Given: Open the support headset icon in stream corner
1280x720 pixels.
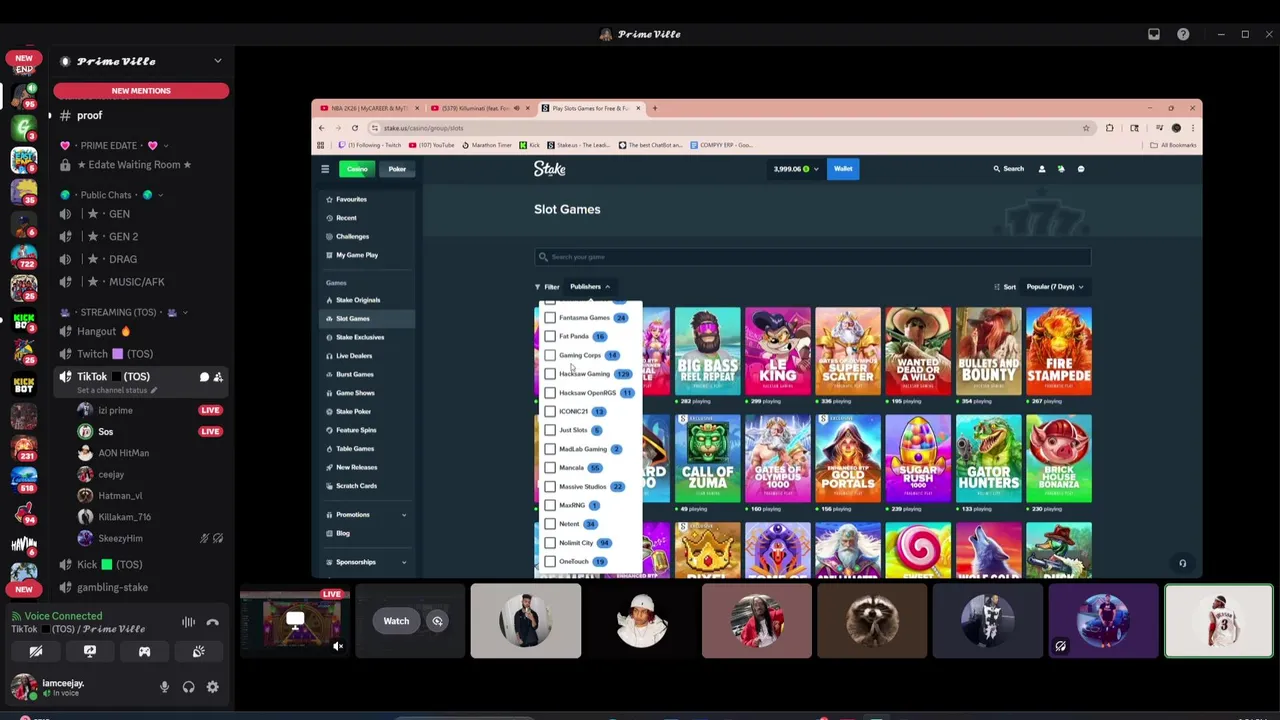Looking at the screenshot, I should (1182, 563).
